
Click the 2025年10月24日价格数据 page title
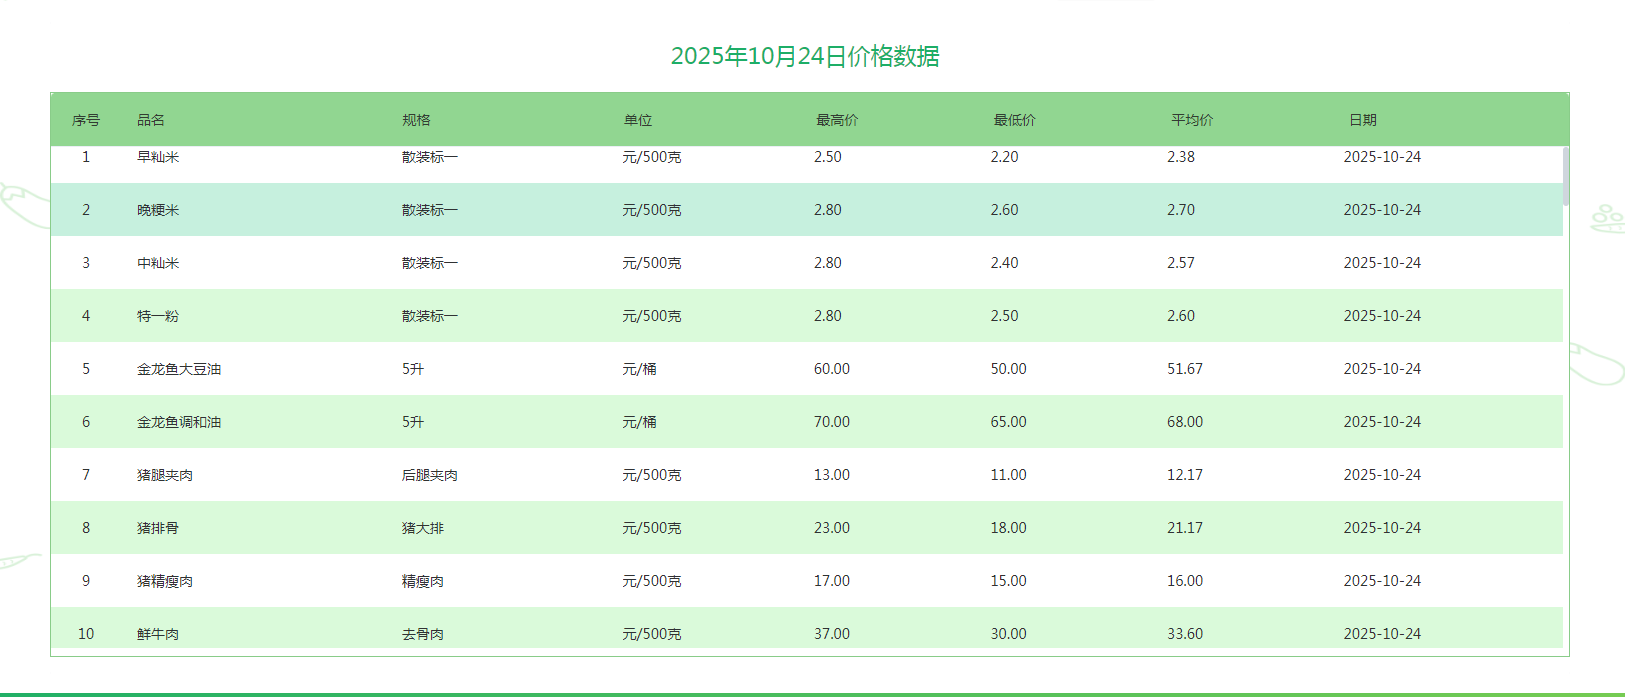805,56
